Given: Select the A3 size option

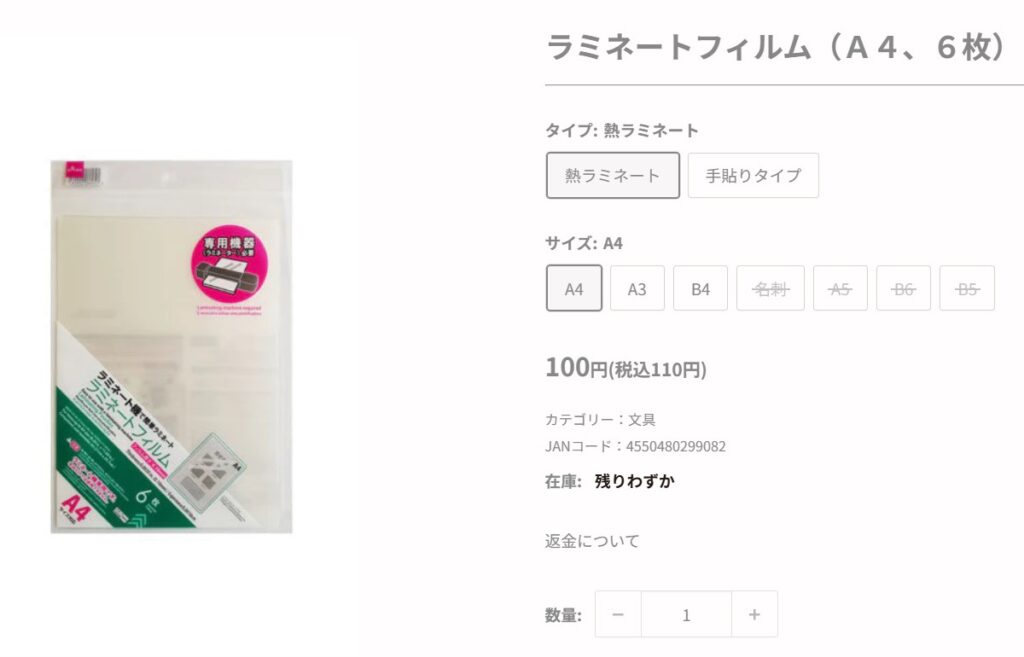Looking at the screenshot, I should [637, 288].
